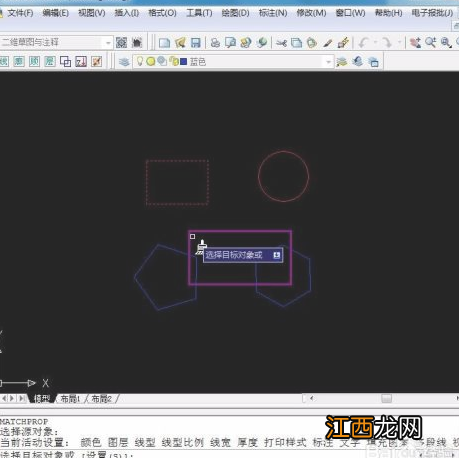This screenshot has width=459, height=458.
Task: Click the Pan realtime icon
Action: [x=415, y=43]
